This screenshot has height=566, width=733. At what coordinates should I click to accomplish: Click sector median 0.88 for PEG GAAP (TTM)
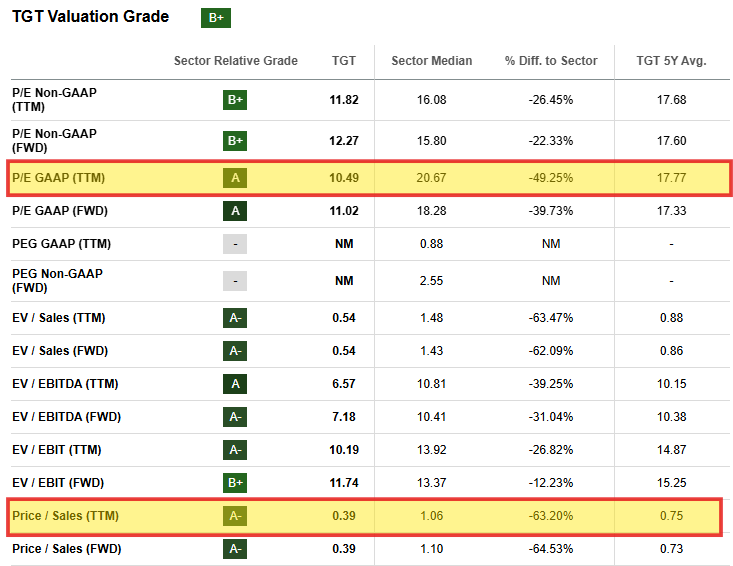pos(431,244)
